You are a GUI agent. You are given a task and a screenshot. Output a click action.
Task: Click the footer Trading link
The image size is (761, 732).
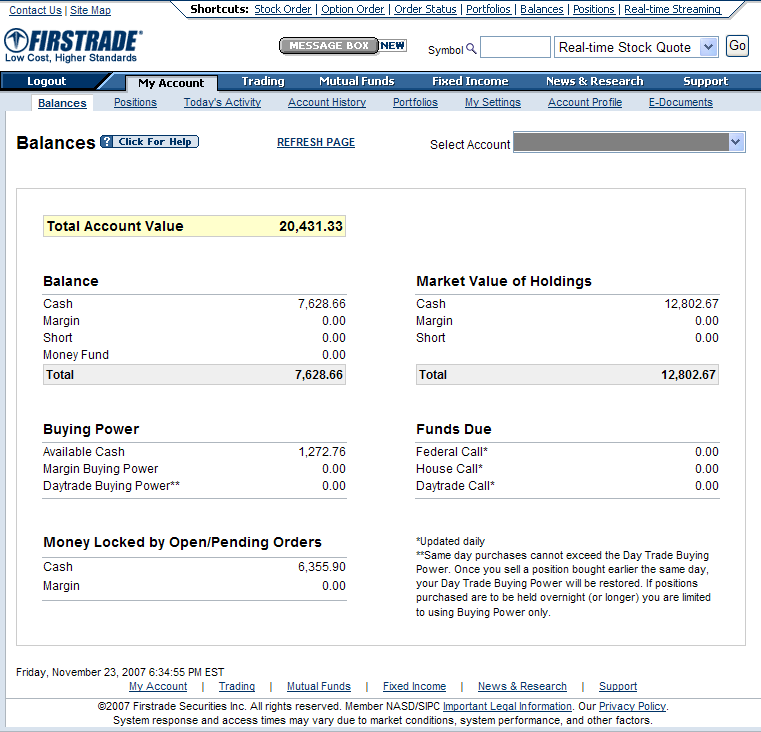pos(237,686)
